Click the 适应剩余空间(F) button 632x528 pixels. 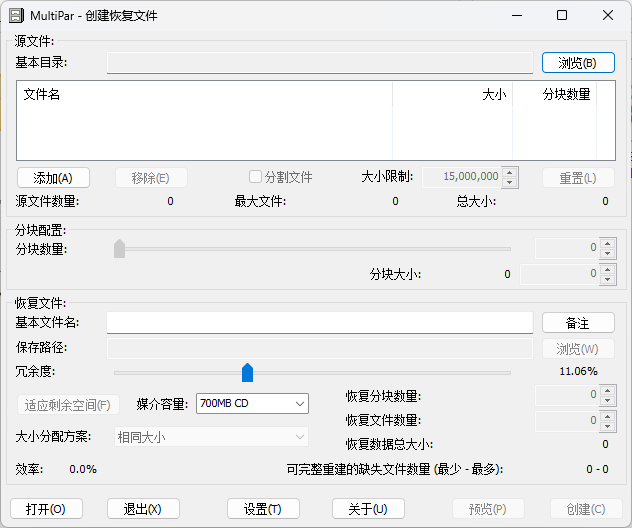click(68, 405)
